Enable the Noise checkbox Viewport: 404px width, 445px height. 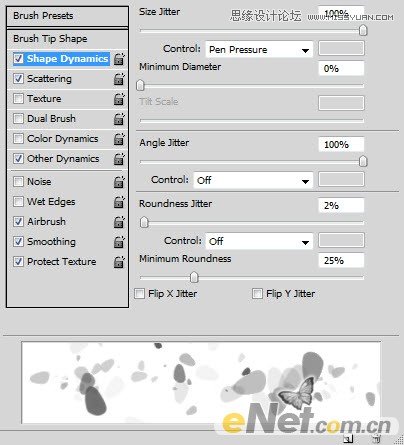[x=18, y=181]
